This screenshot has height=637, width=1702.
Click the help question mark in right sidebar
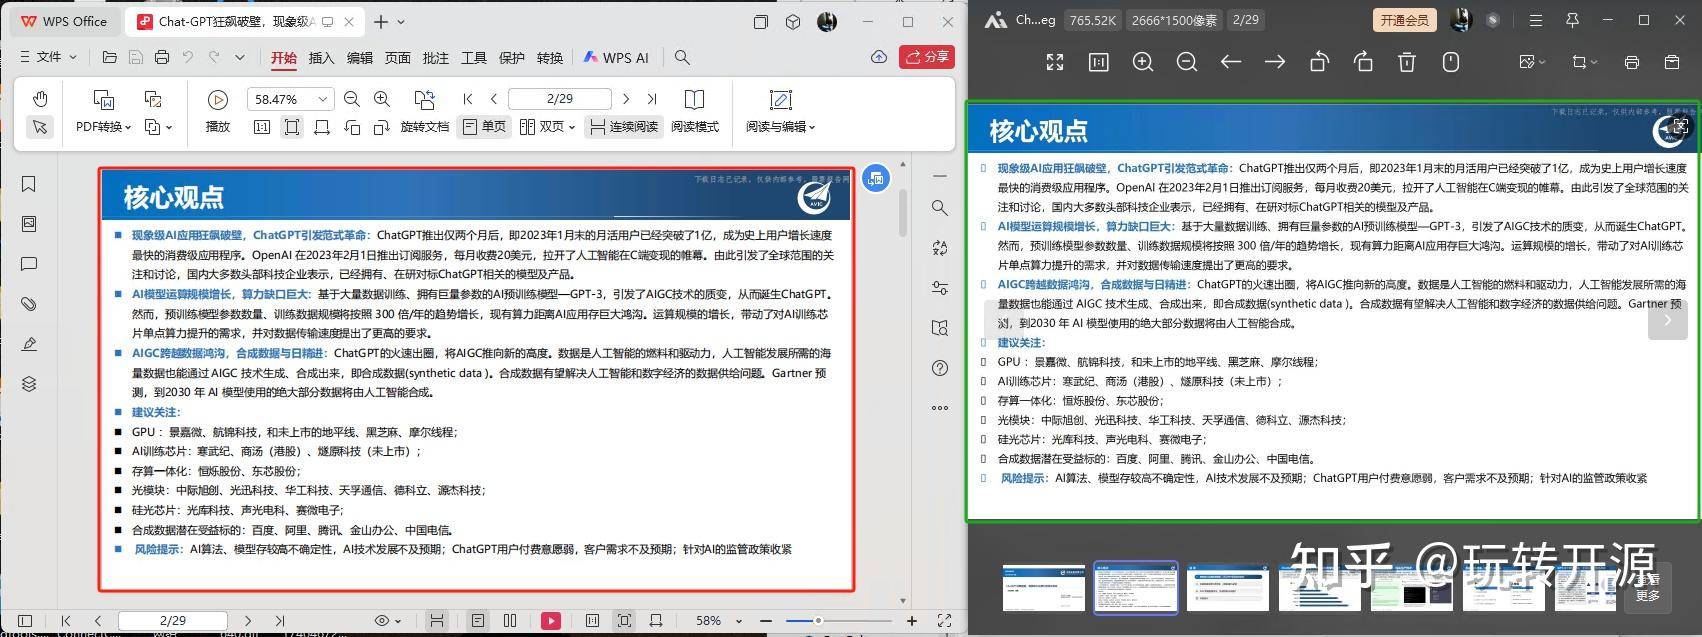tap(939, 368)
